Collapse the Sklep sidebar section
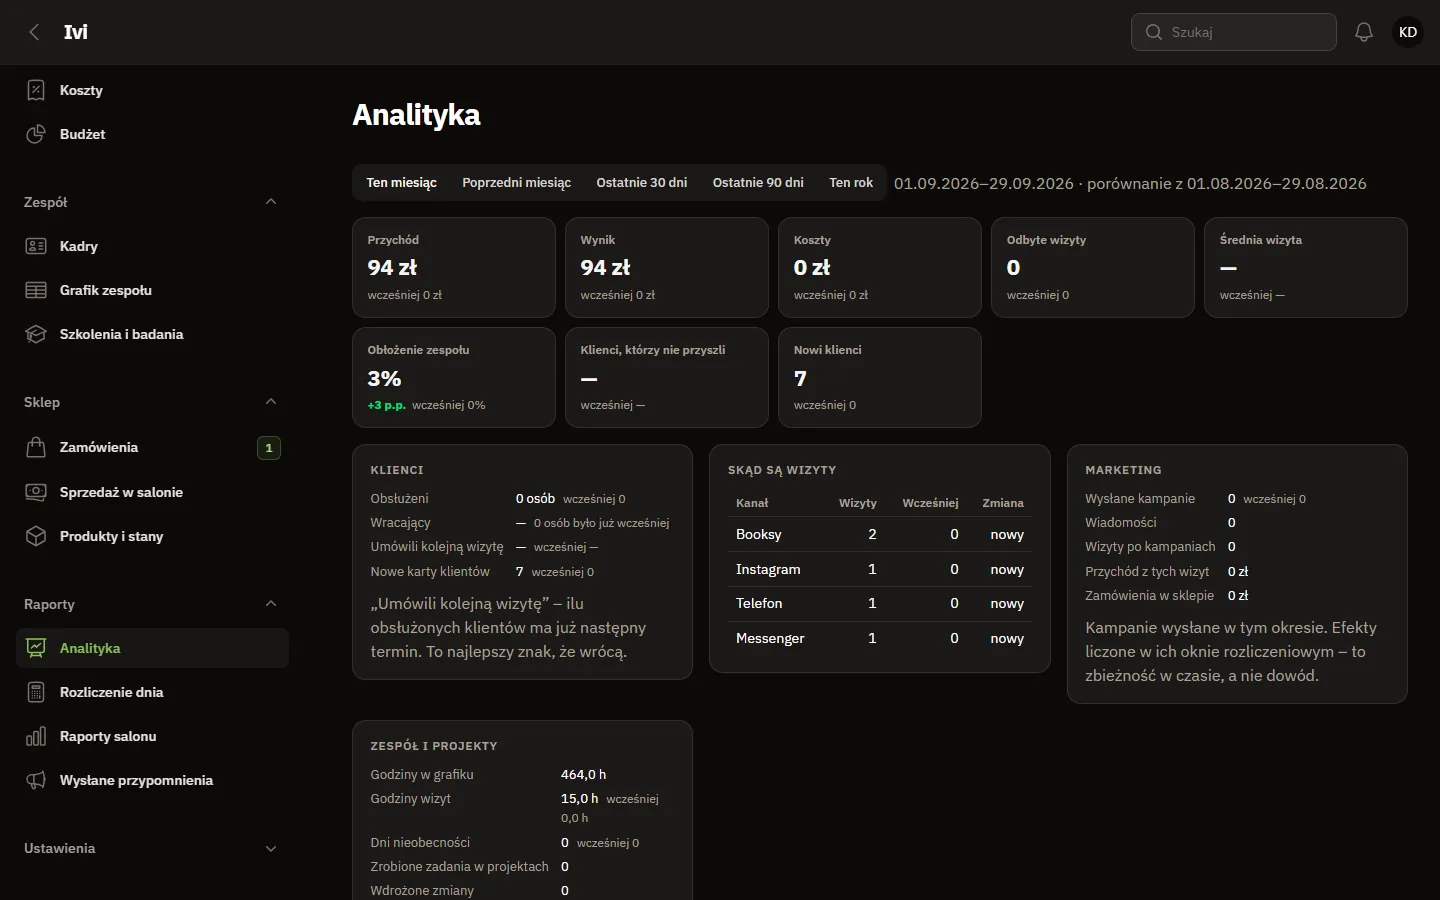Viewport: 1440px width, 900px height. (x=270, y=402)
